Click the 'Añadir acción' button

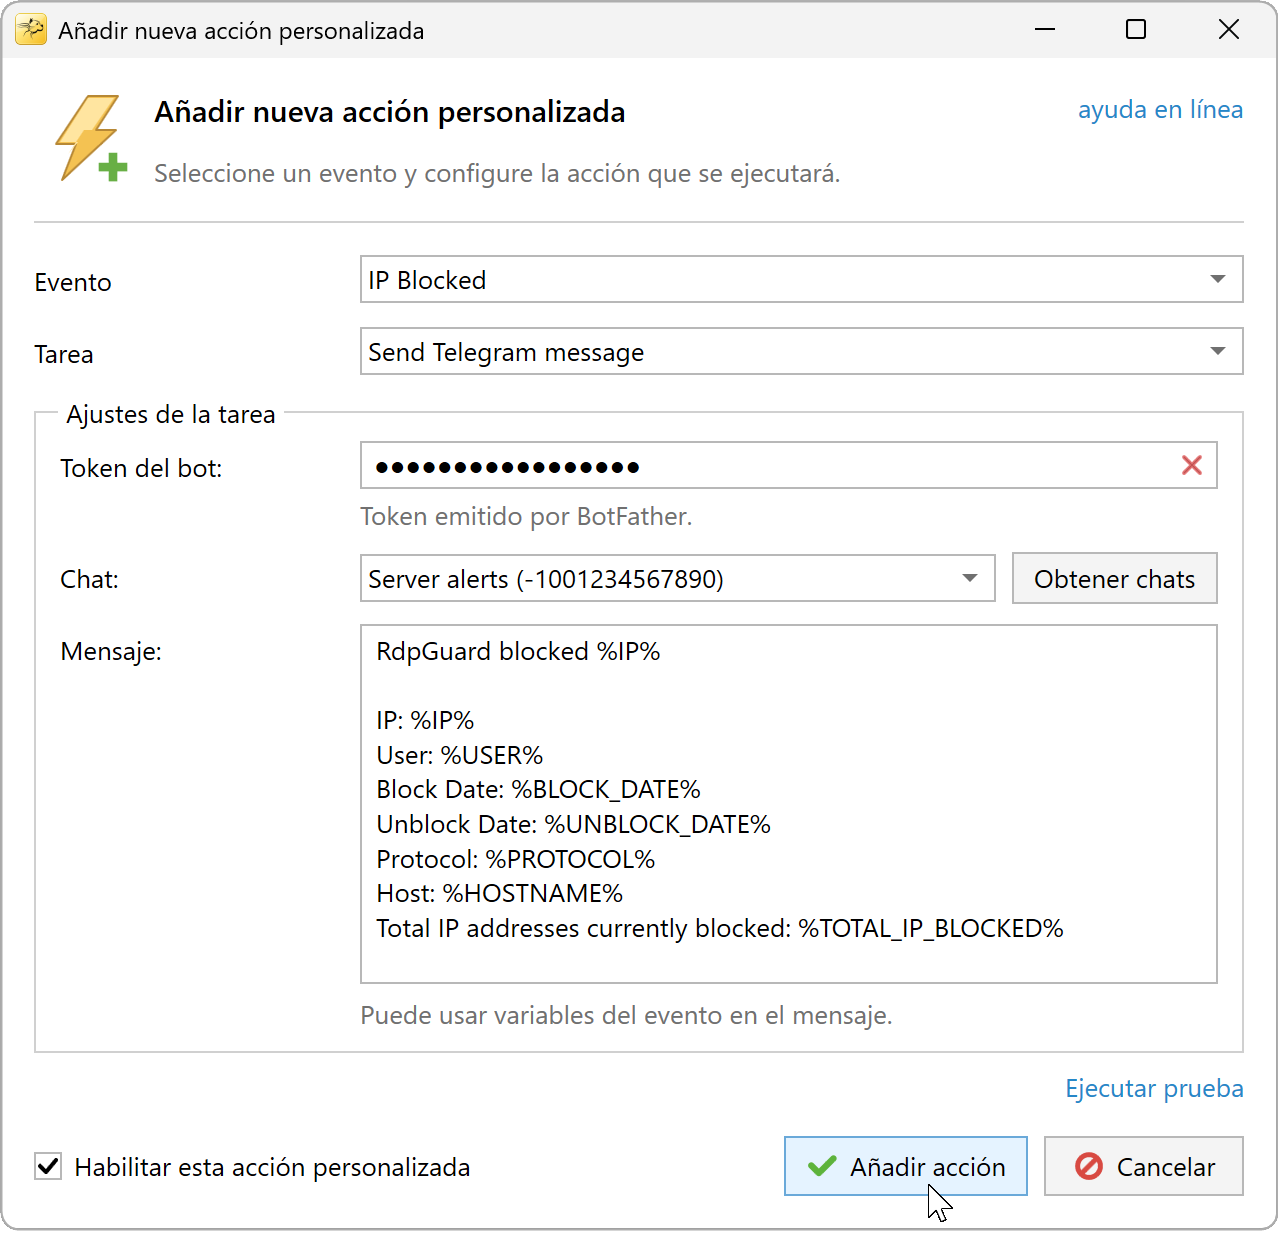pyautogui.click(x=905, y=1166)
